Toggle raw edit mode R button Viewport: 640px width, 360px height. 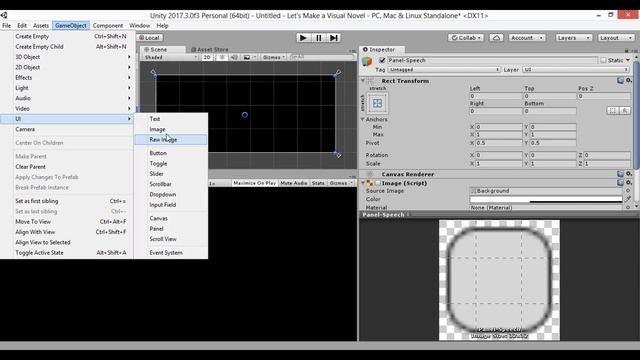coord(624,111)
